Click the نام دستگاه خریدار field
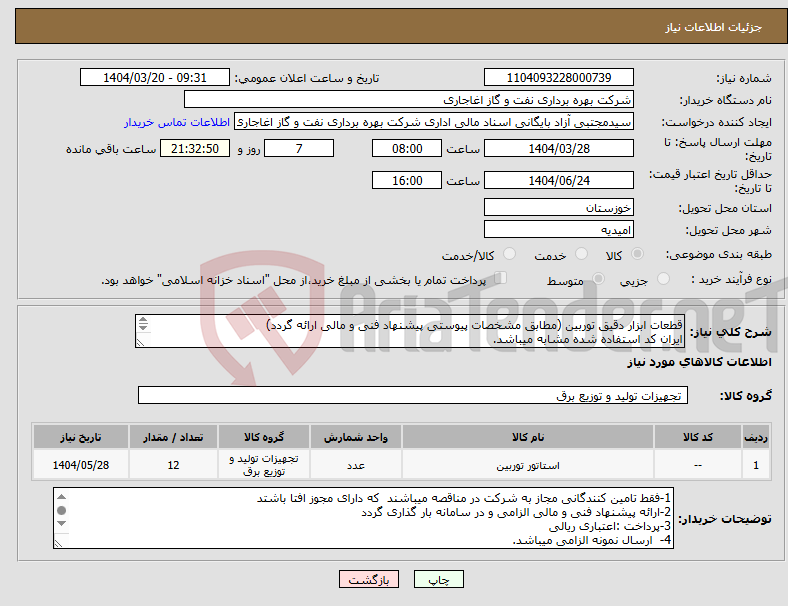 click(x=409, y=99)
